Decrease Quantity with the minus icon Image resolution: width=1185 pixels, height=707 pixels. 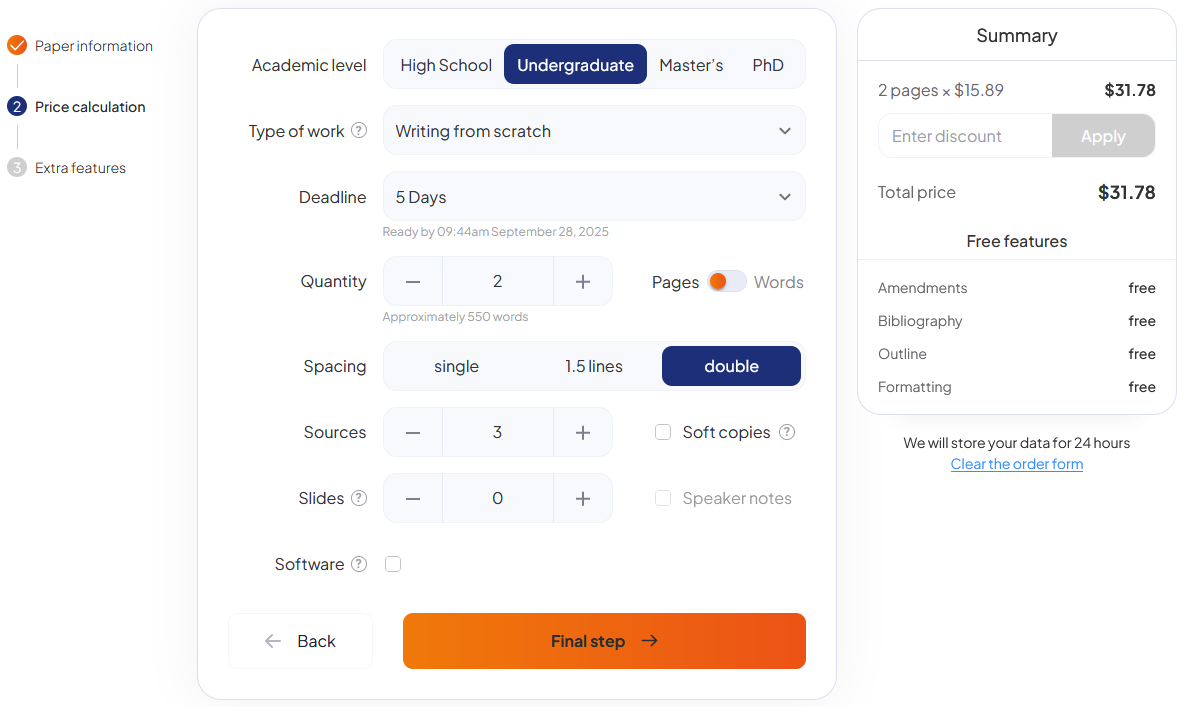(x=413, y=282)
